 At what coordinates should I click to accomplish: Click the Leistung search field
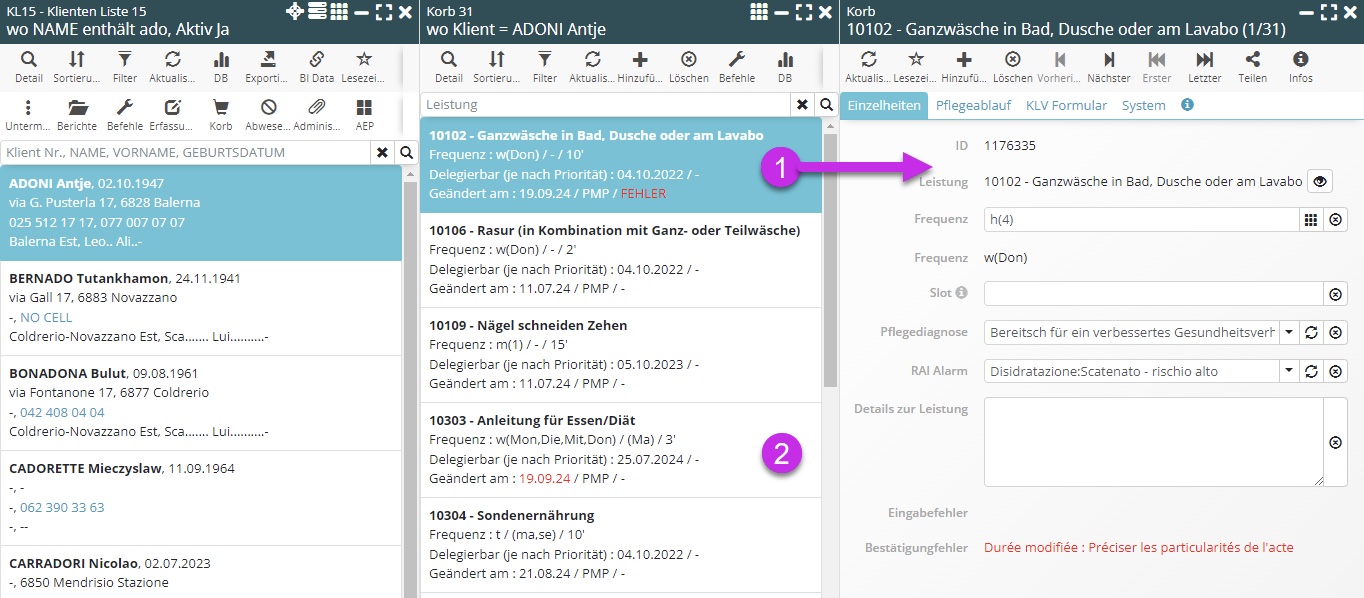[604, 104]
